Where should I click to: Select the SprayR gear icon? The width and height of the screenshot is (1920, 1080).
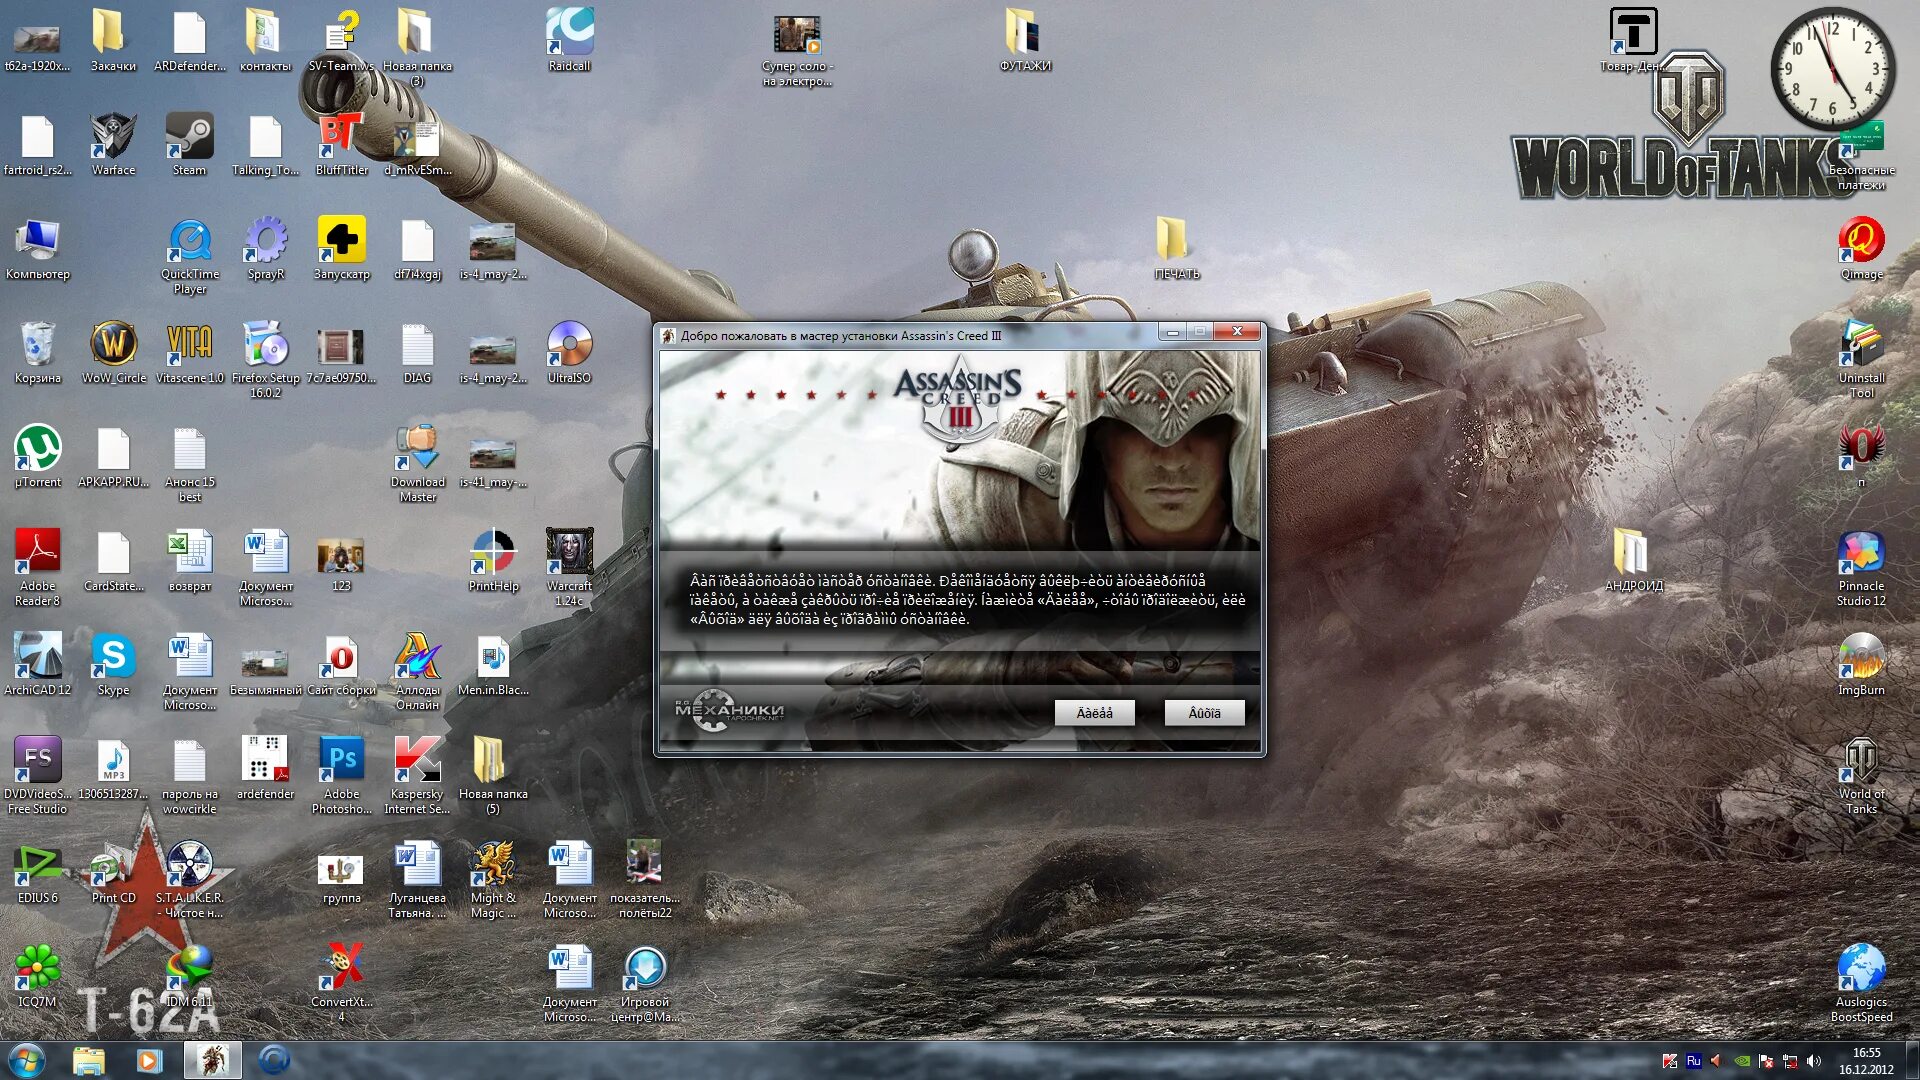tap(265, 248)
